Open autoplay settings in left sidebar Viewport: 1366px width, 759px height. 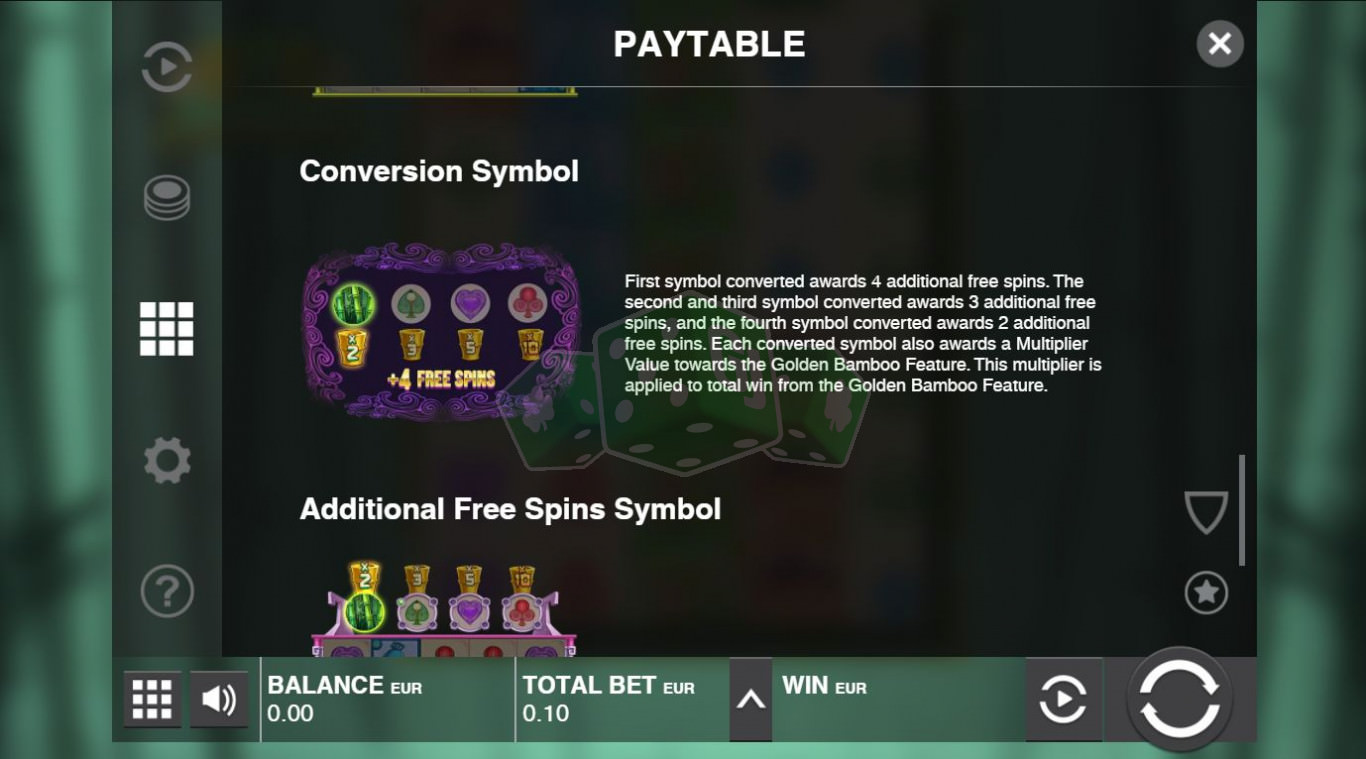click(x=167, y=68)
